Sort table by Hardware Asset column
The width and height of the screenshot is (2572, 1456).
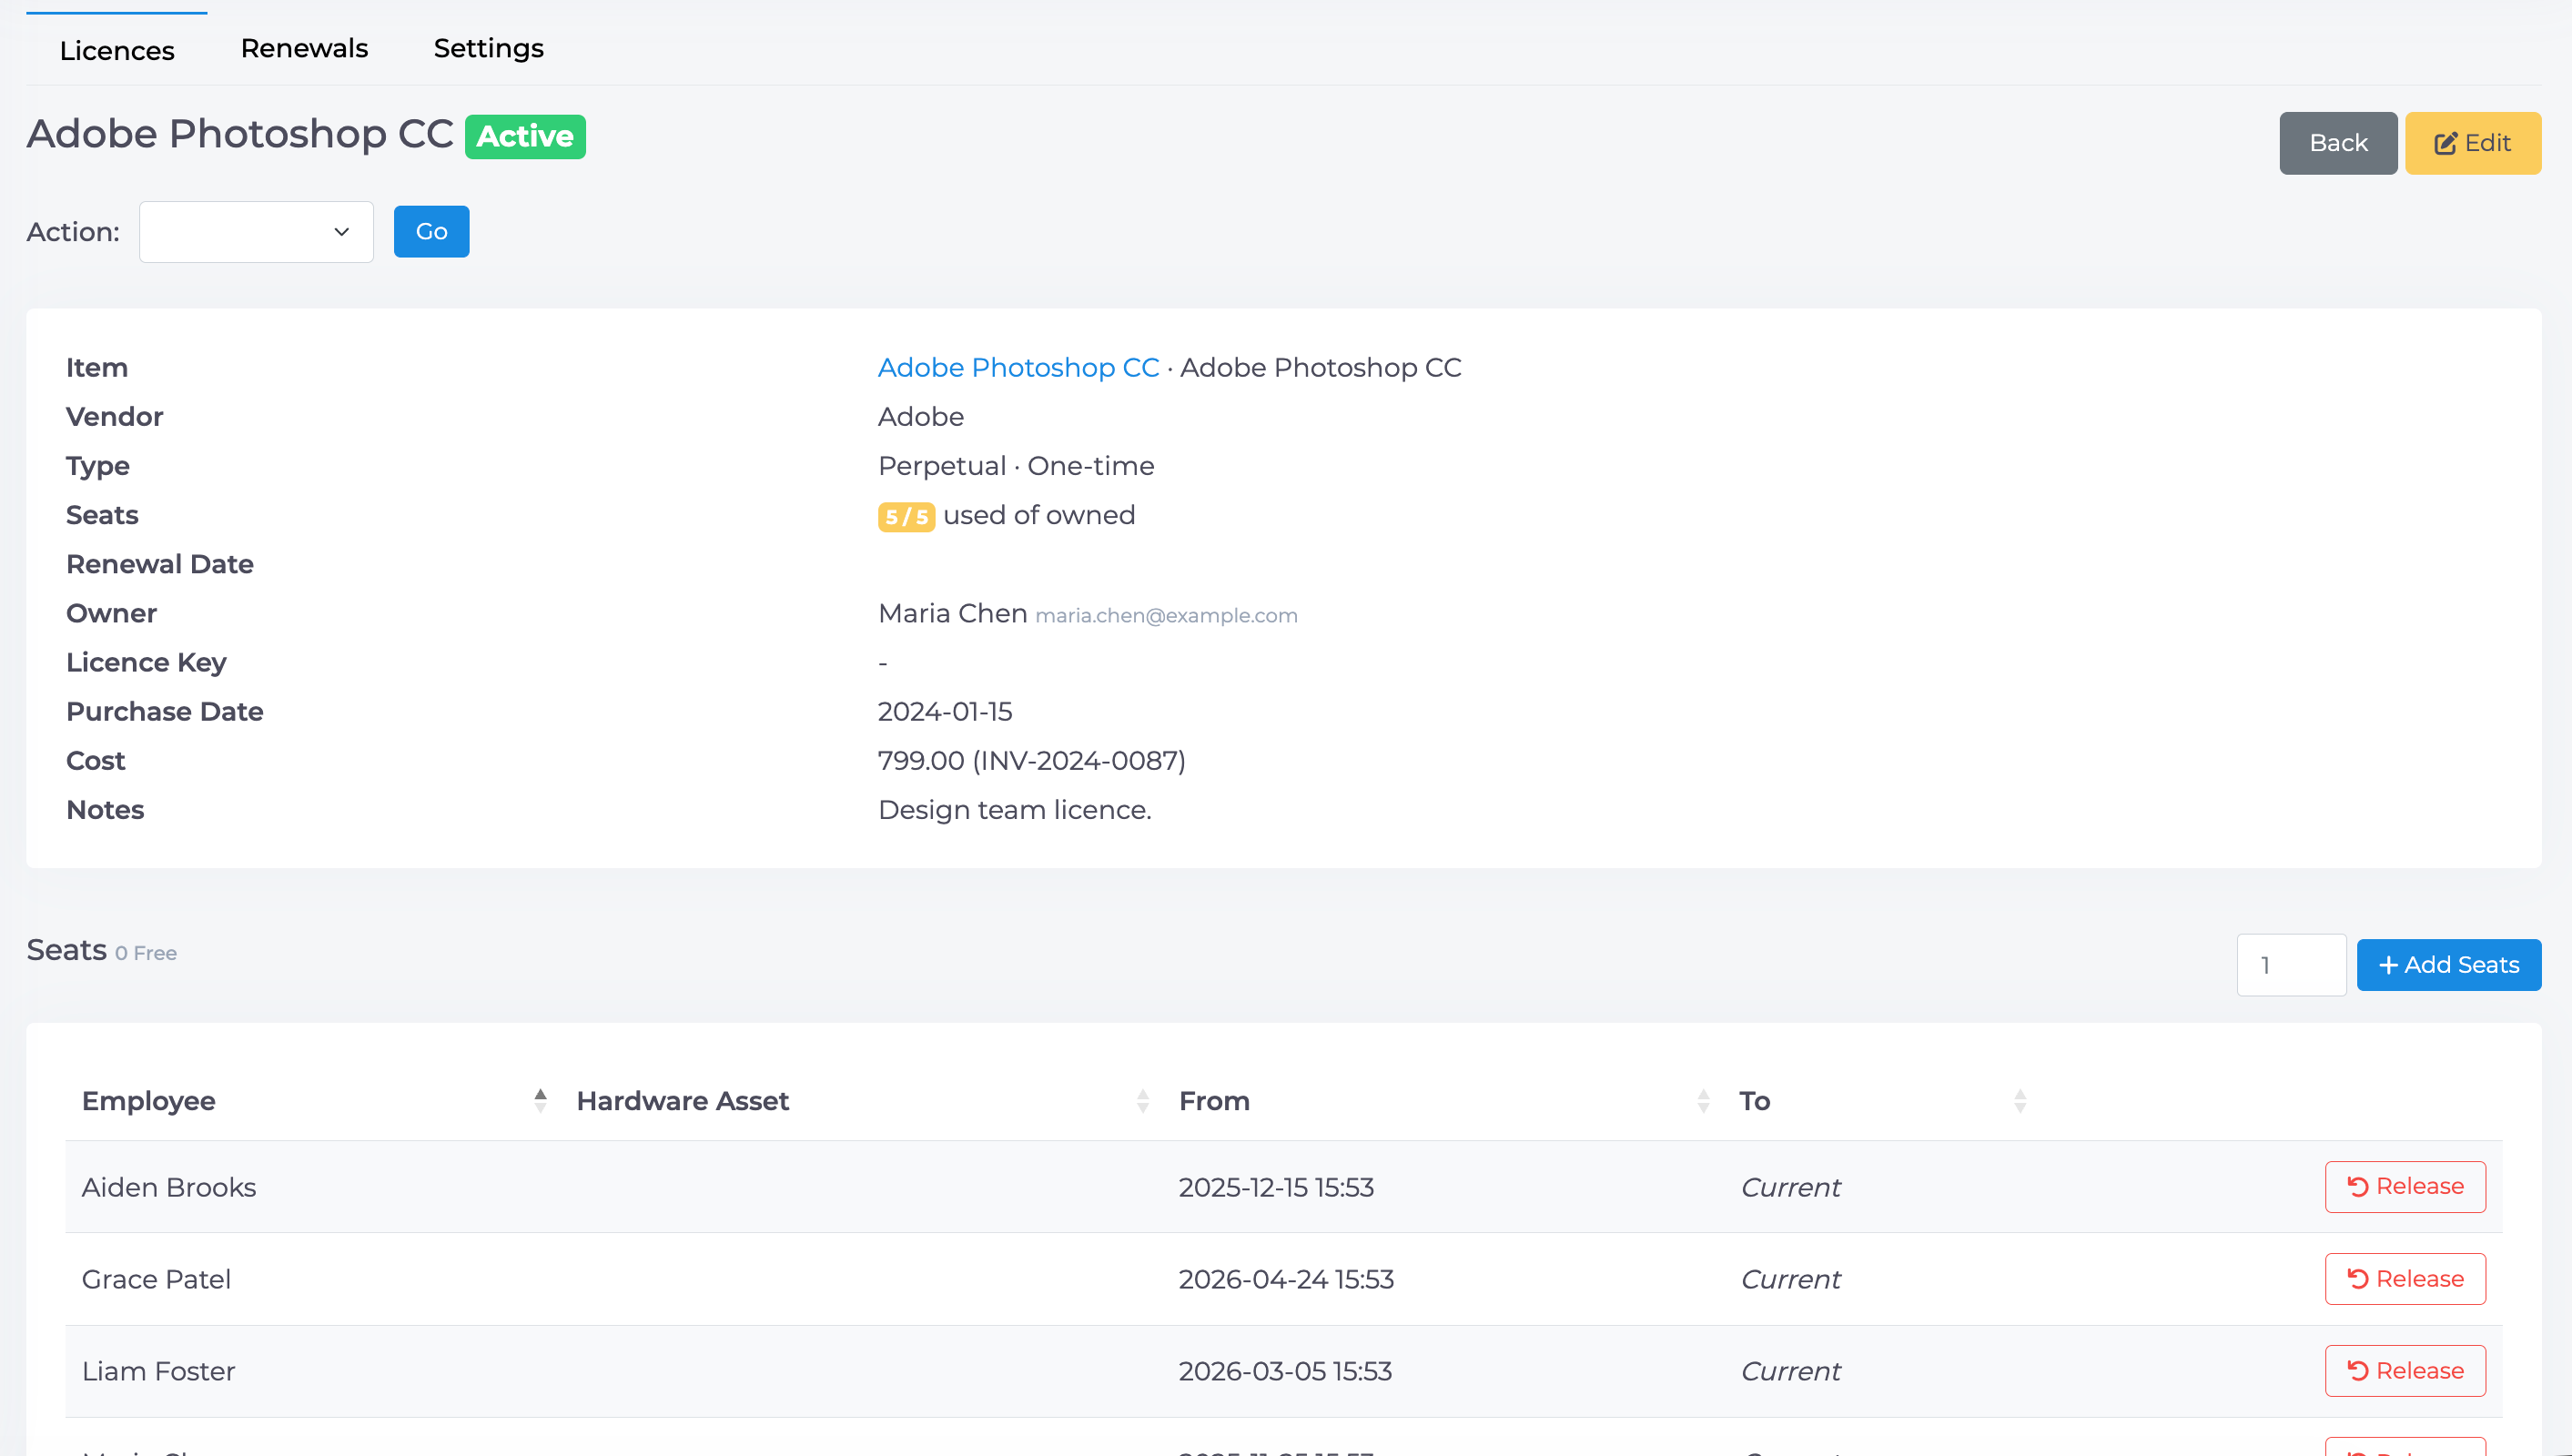[862, 1101]
